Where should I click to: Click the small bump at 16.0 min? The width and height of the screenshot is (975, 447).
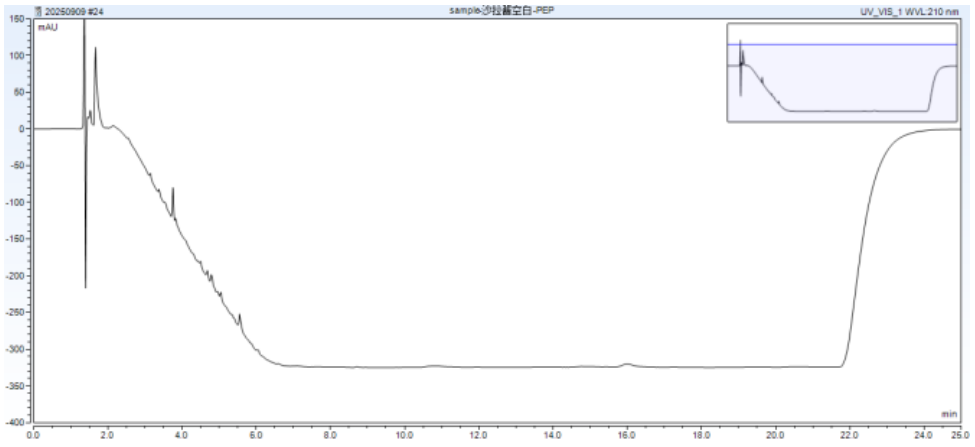pyautogui.click(x=627, y=364)
